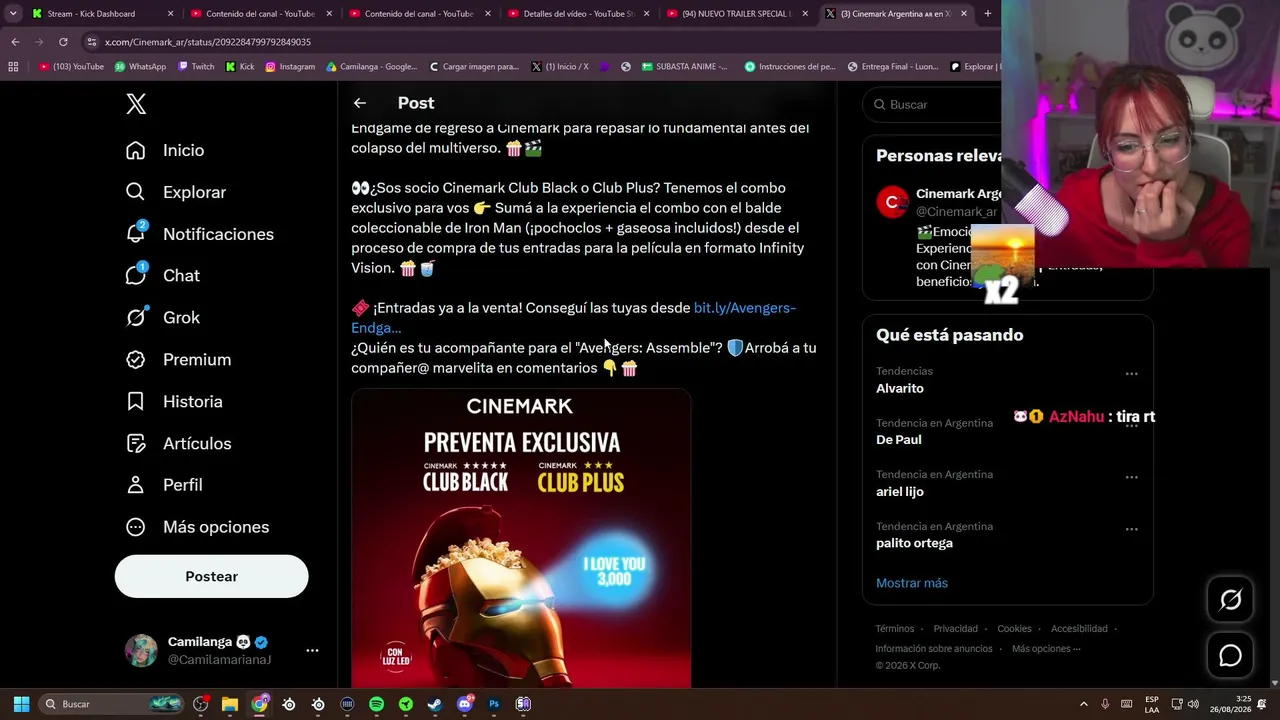Open the SUBASTA ANIME bookmark
The image size is (1280, 720).
[x=685, y=67]
